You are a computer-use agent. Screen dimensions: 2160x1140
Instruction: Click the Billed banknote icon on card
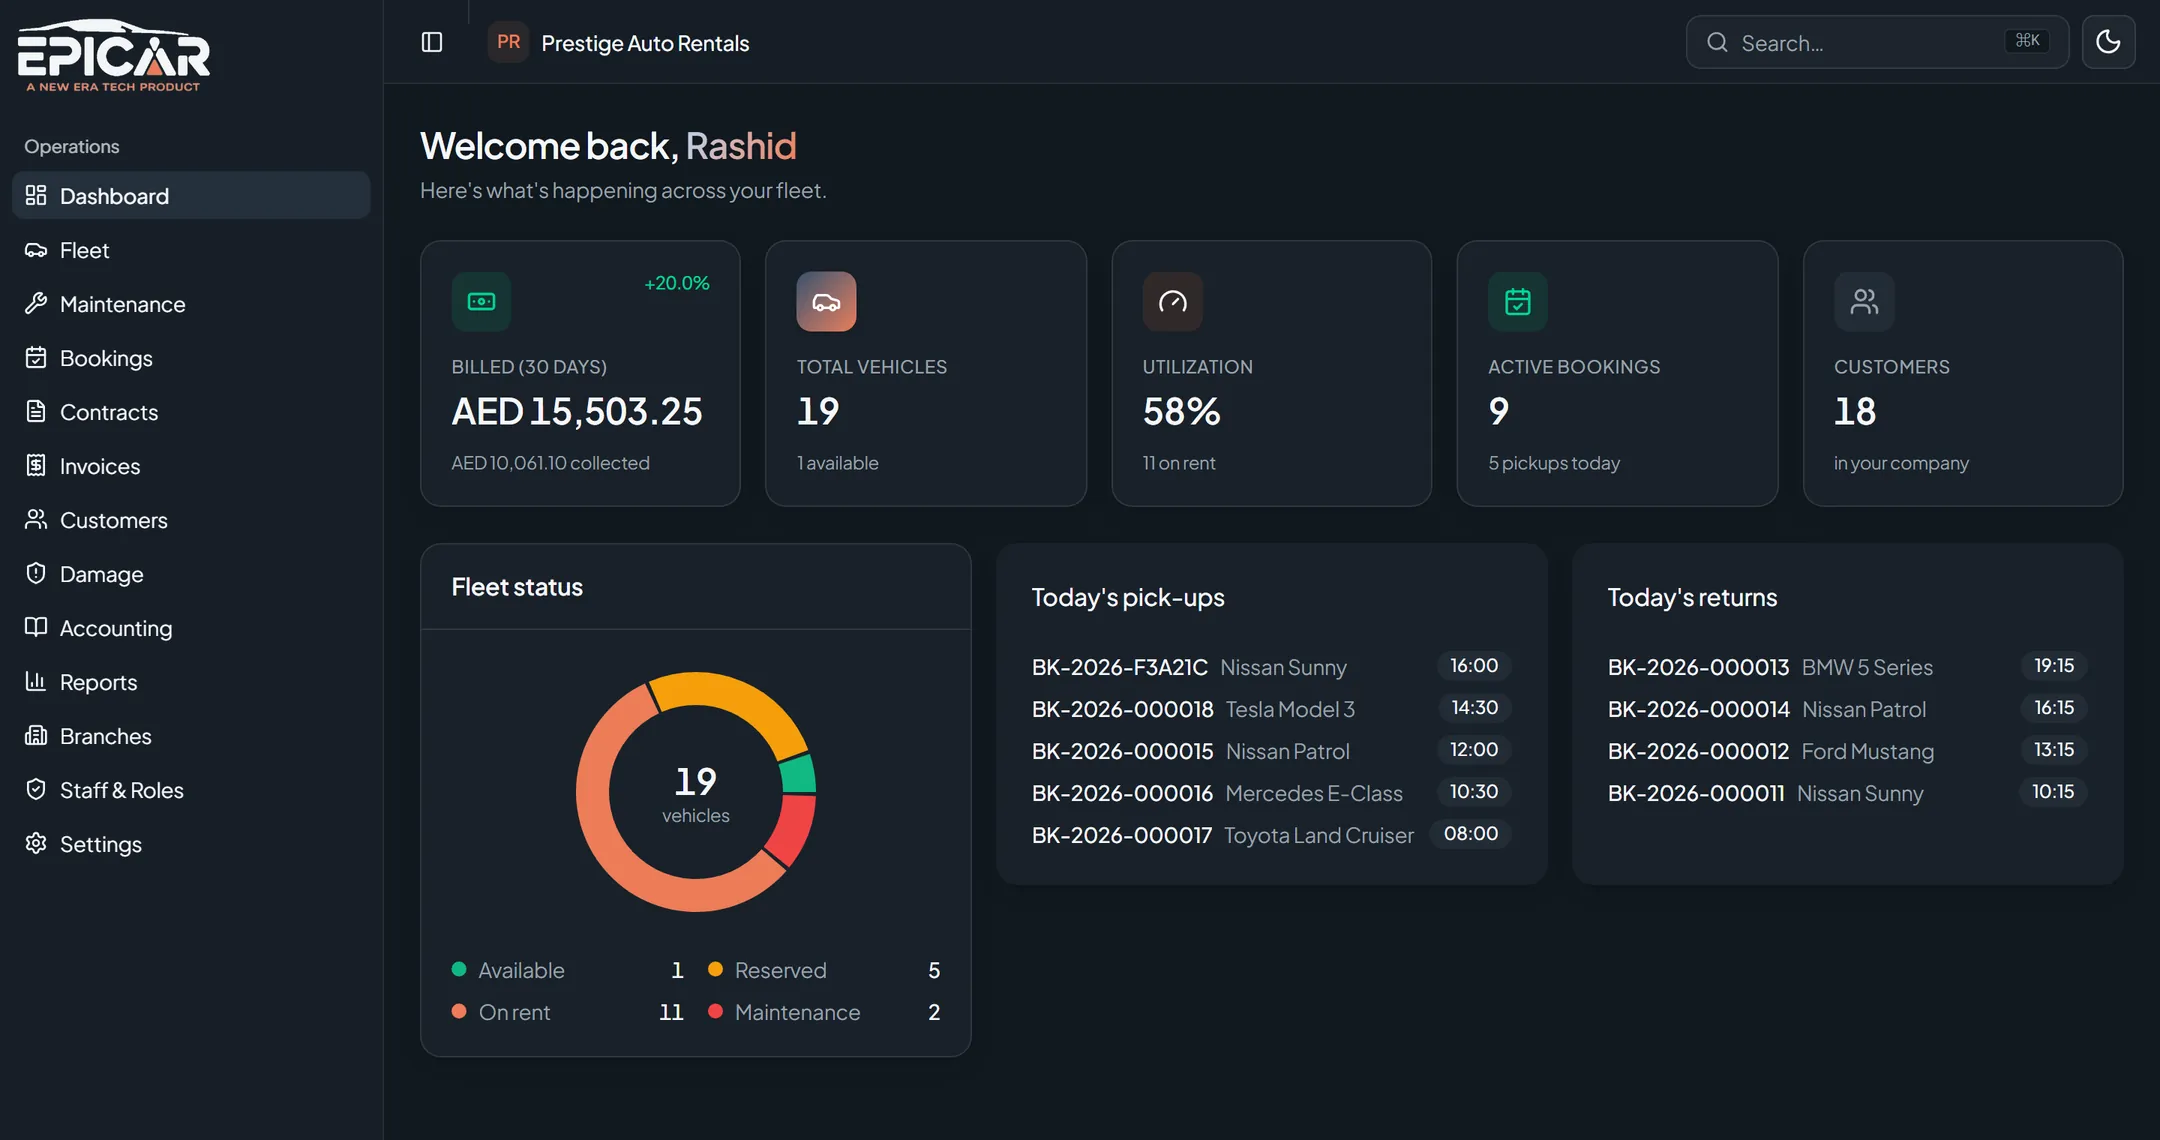click(481, 301)
